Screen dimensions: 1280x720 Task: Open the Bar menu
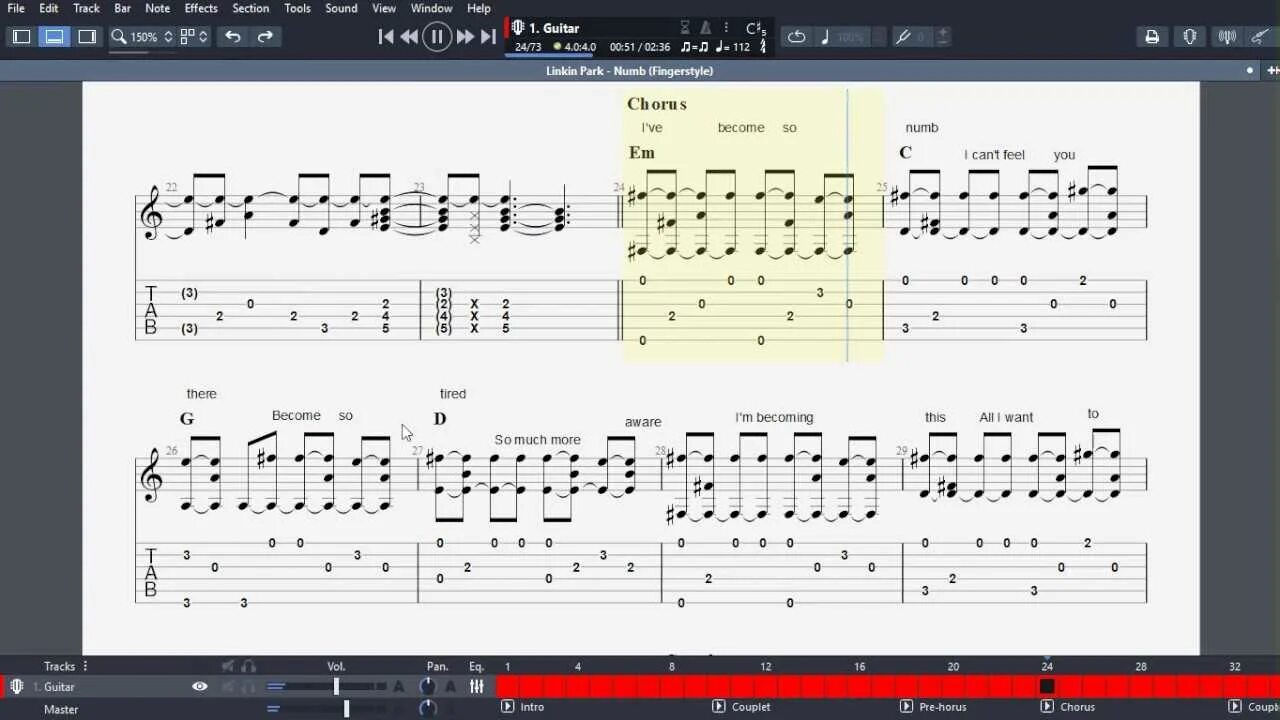click(123, 8)
